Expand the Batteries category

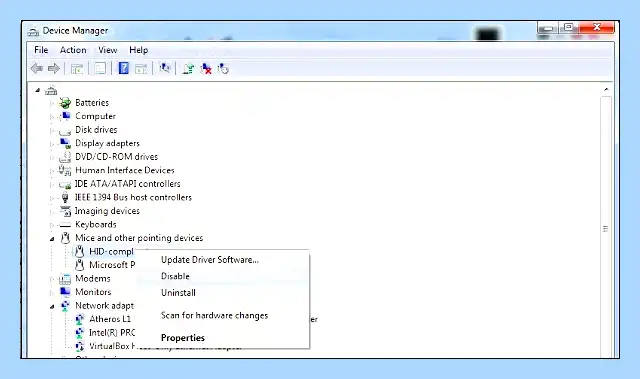(52, 103)
